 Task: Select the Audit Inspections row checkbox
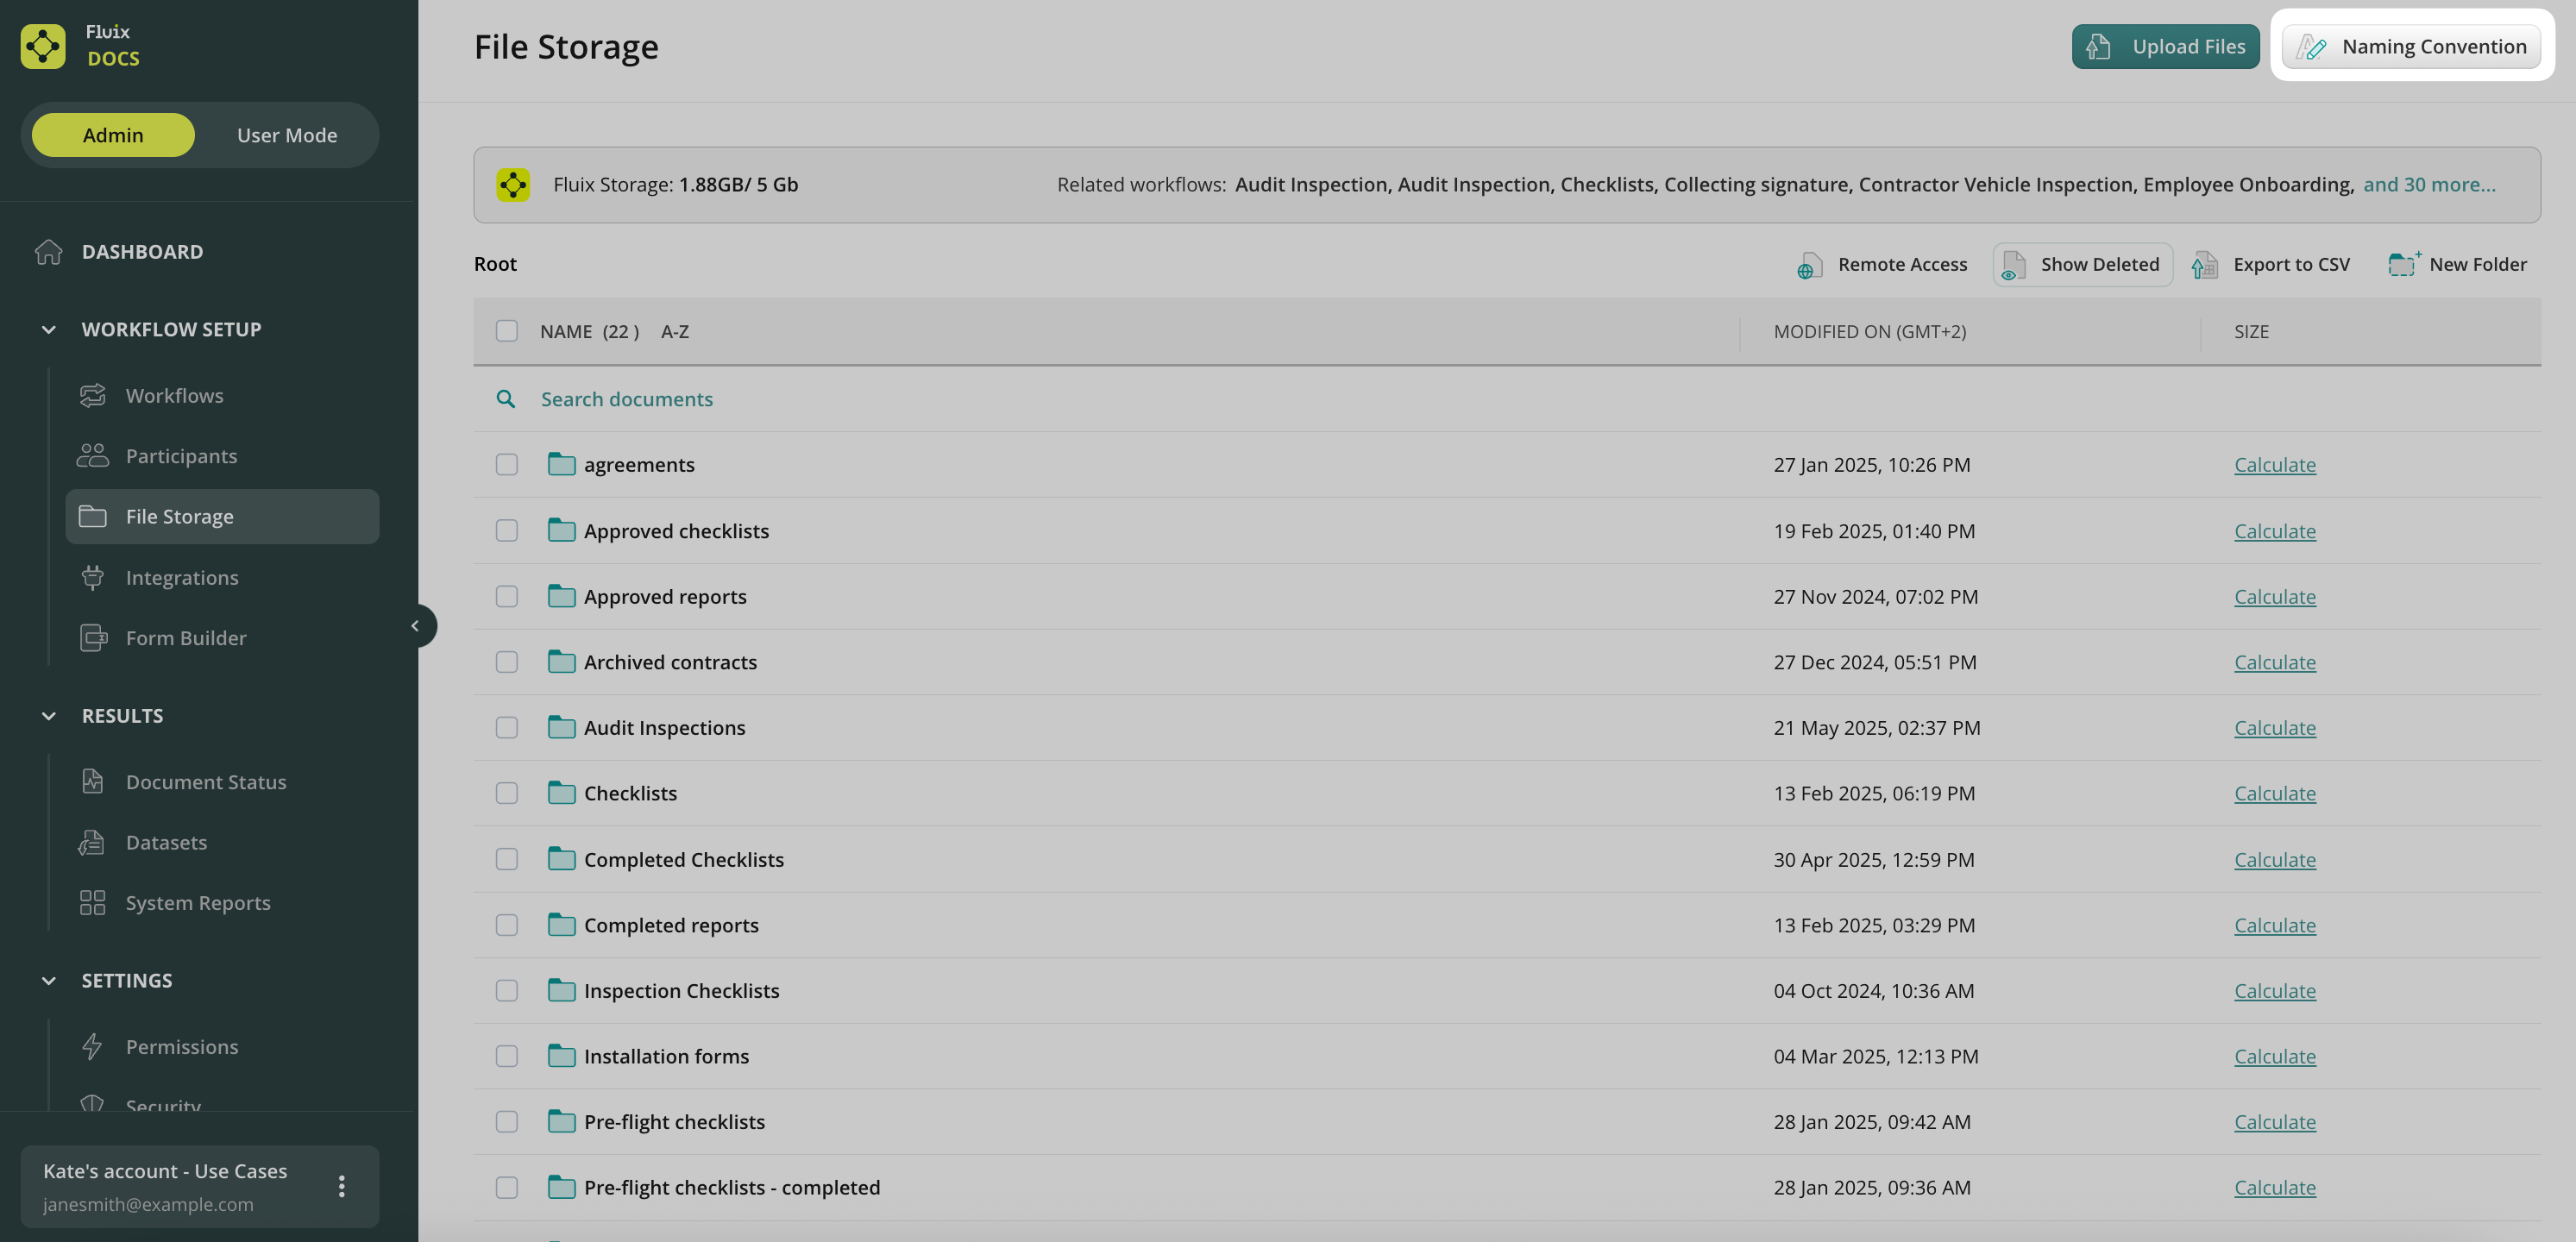pyautogui.click(x=507, y=728)
